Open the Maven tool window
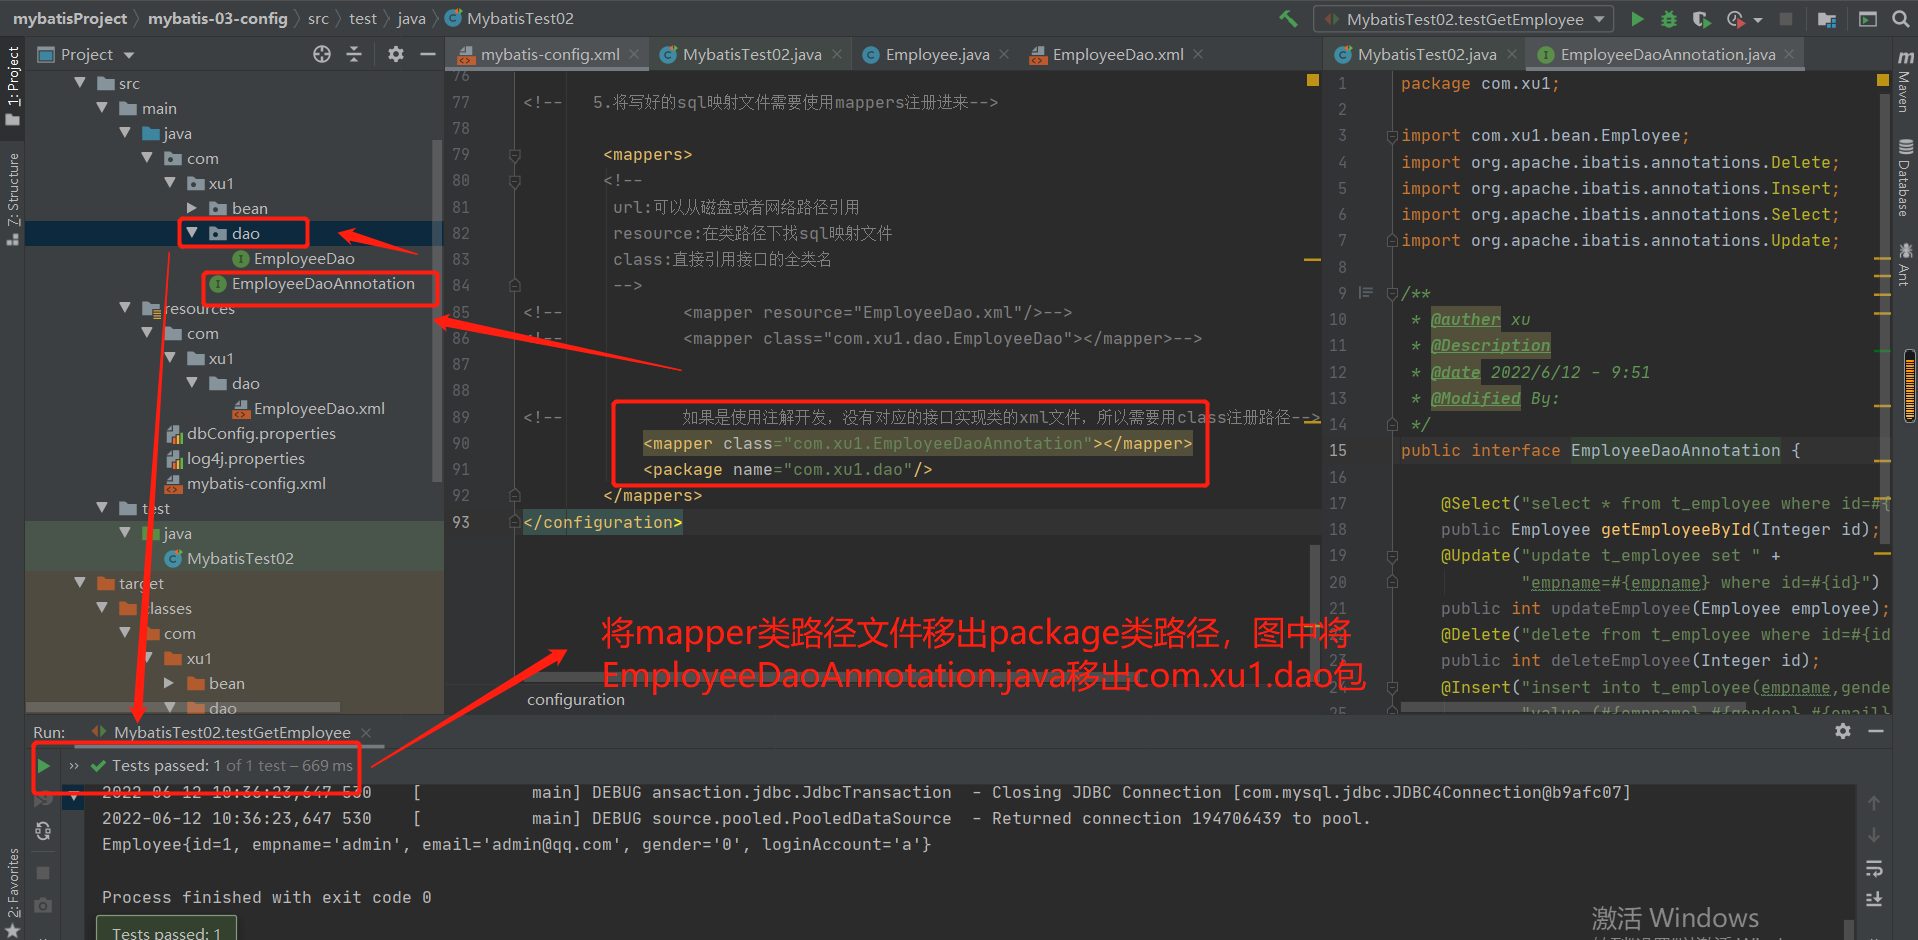This screenshot has width=1918, height=940. pyautogui.click(x=1905, y=80)
